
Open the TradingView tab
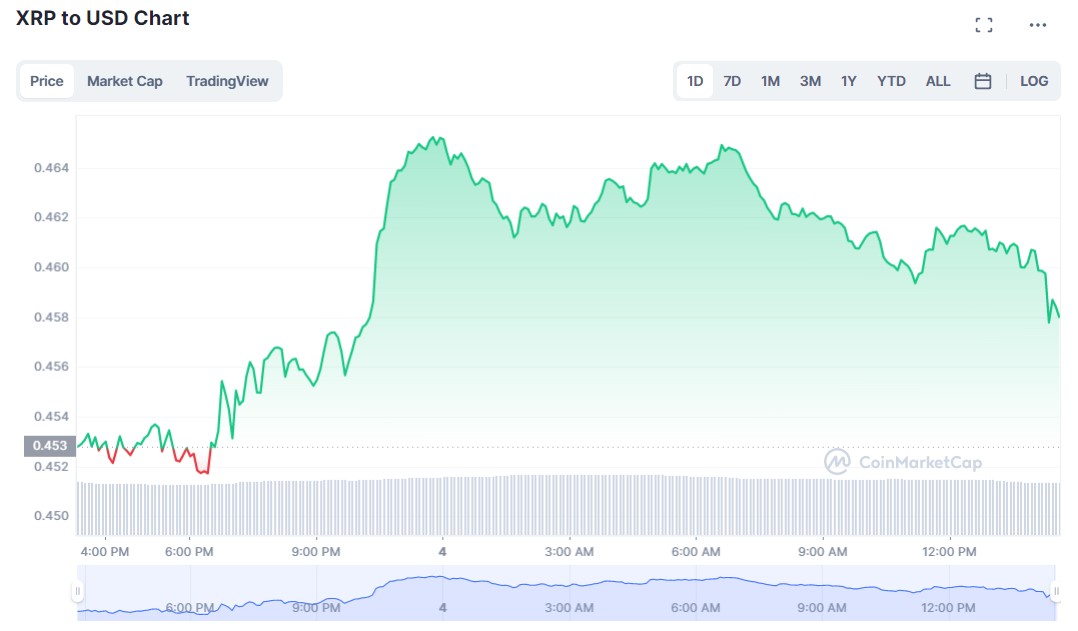point(228,81)
